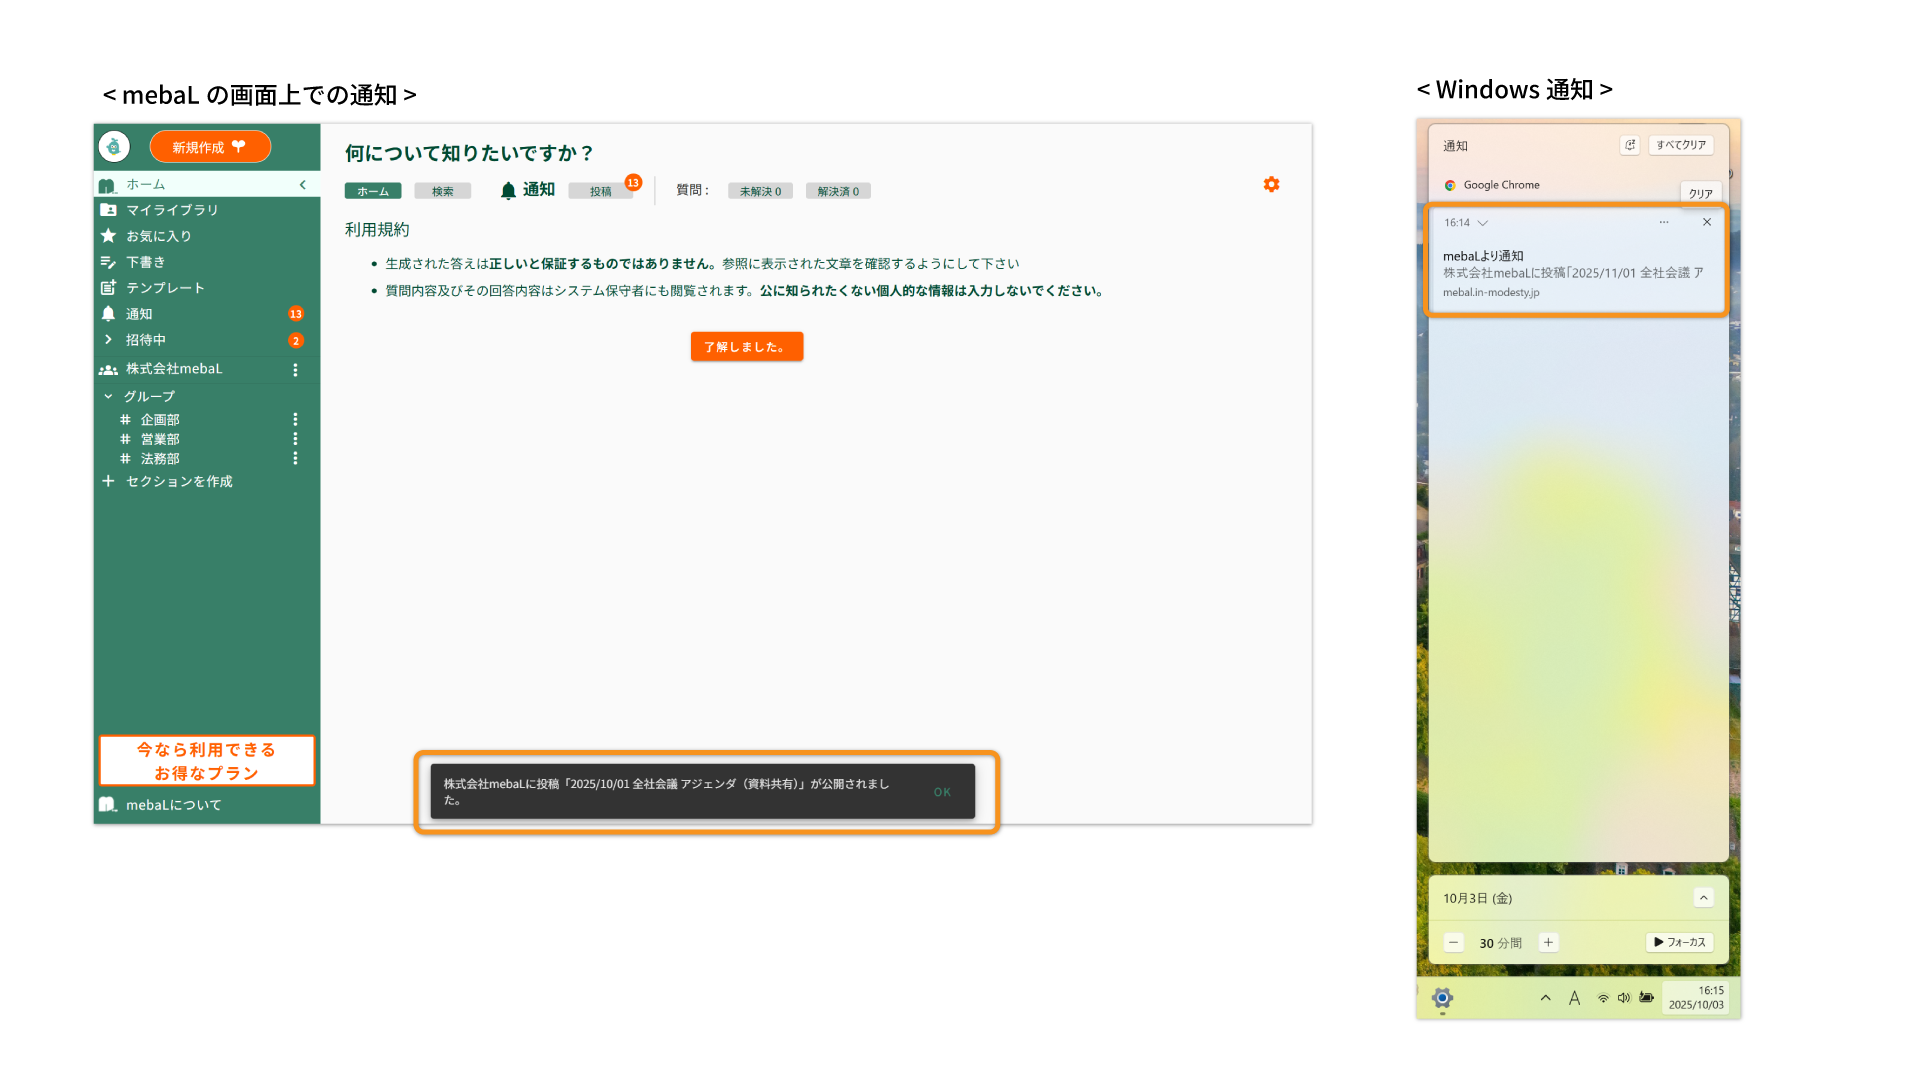Viewport: 1920px width, 1080px height.
Task: Increase focus time with plus button
Action: click(x=1548, y=942)
